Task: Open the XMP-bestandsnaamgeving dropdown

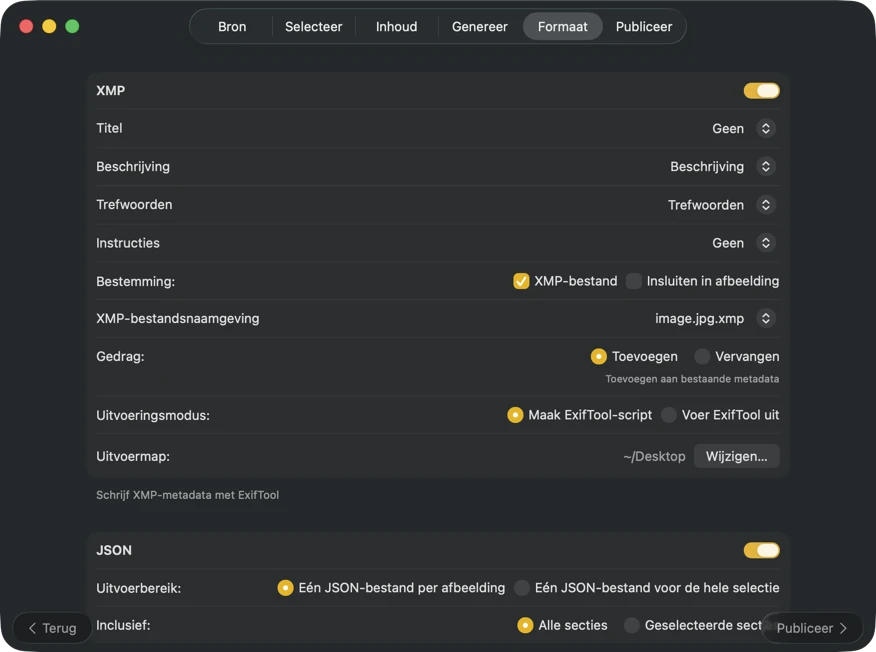Action: pyautogui.click(x=766, y=318)
